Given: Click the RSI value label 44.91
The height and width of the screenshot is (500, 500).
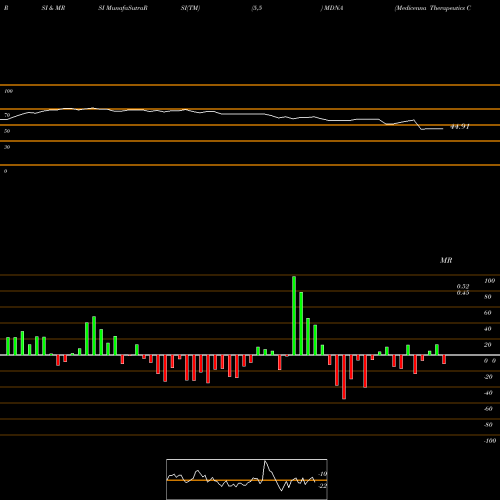Looking at the screenshot, I should point(460,127).
